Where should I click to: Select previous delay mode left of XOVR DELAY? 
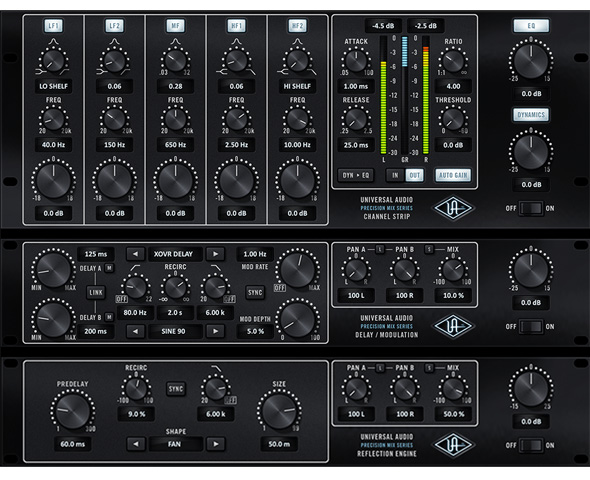[x=135, y=254]
